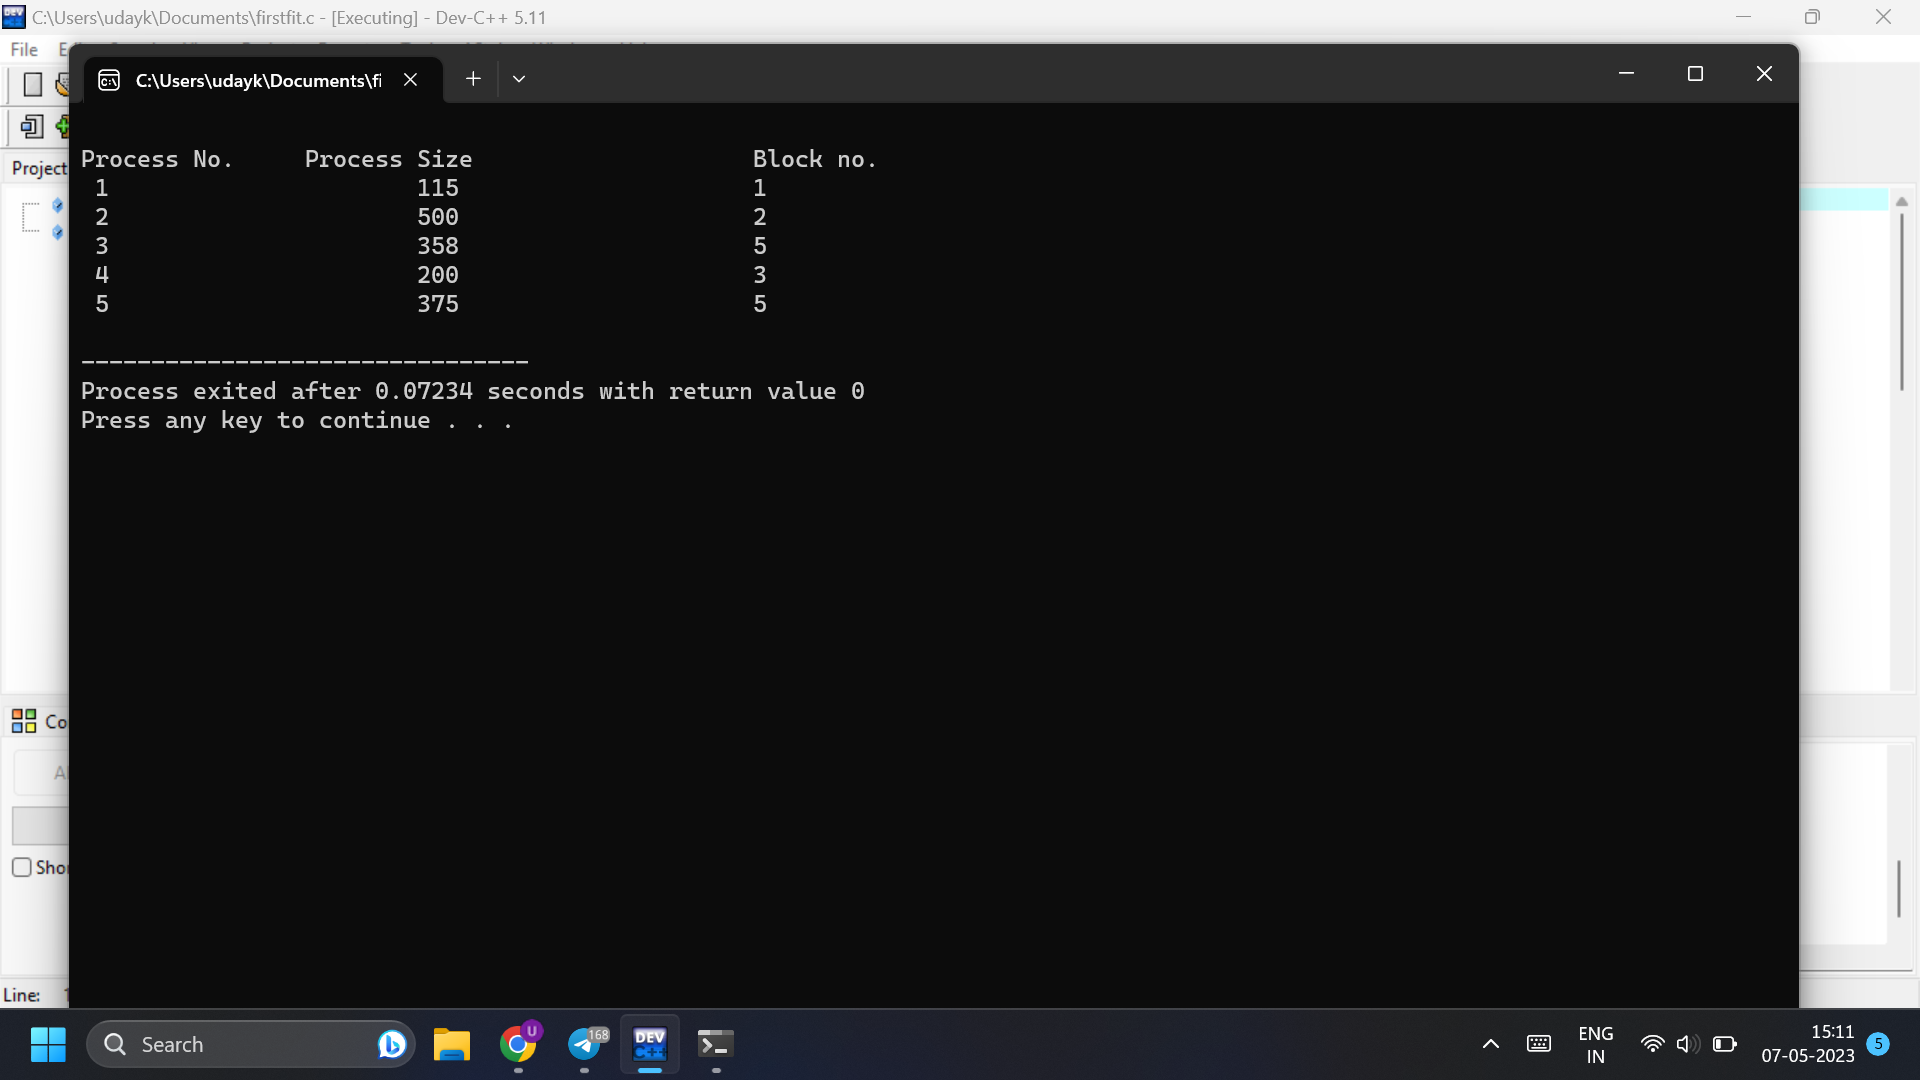Open a new terminal tab with the plus button

(472, 78)
